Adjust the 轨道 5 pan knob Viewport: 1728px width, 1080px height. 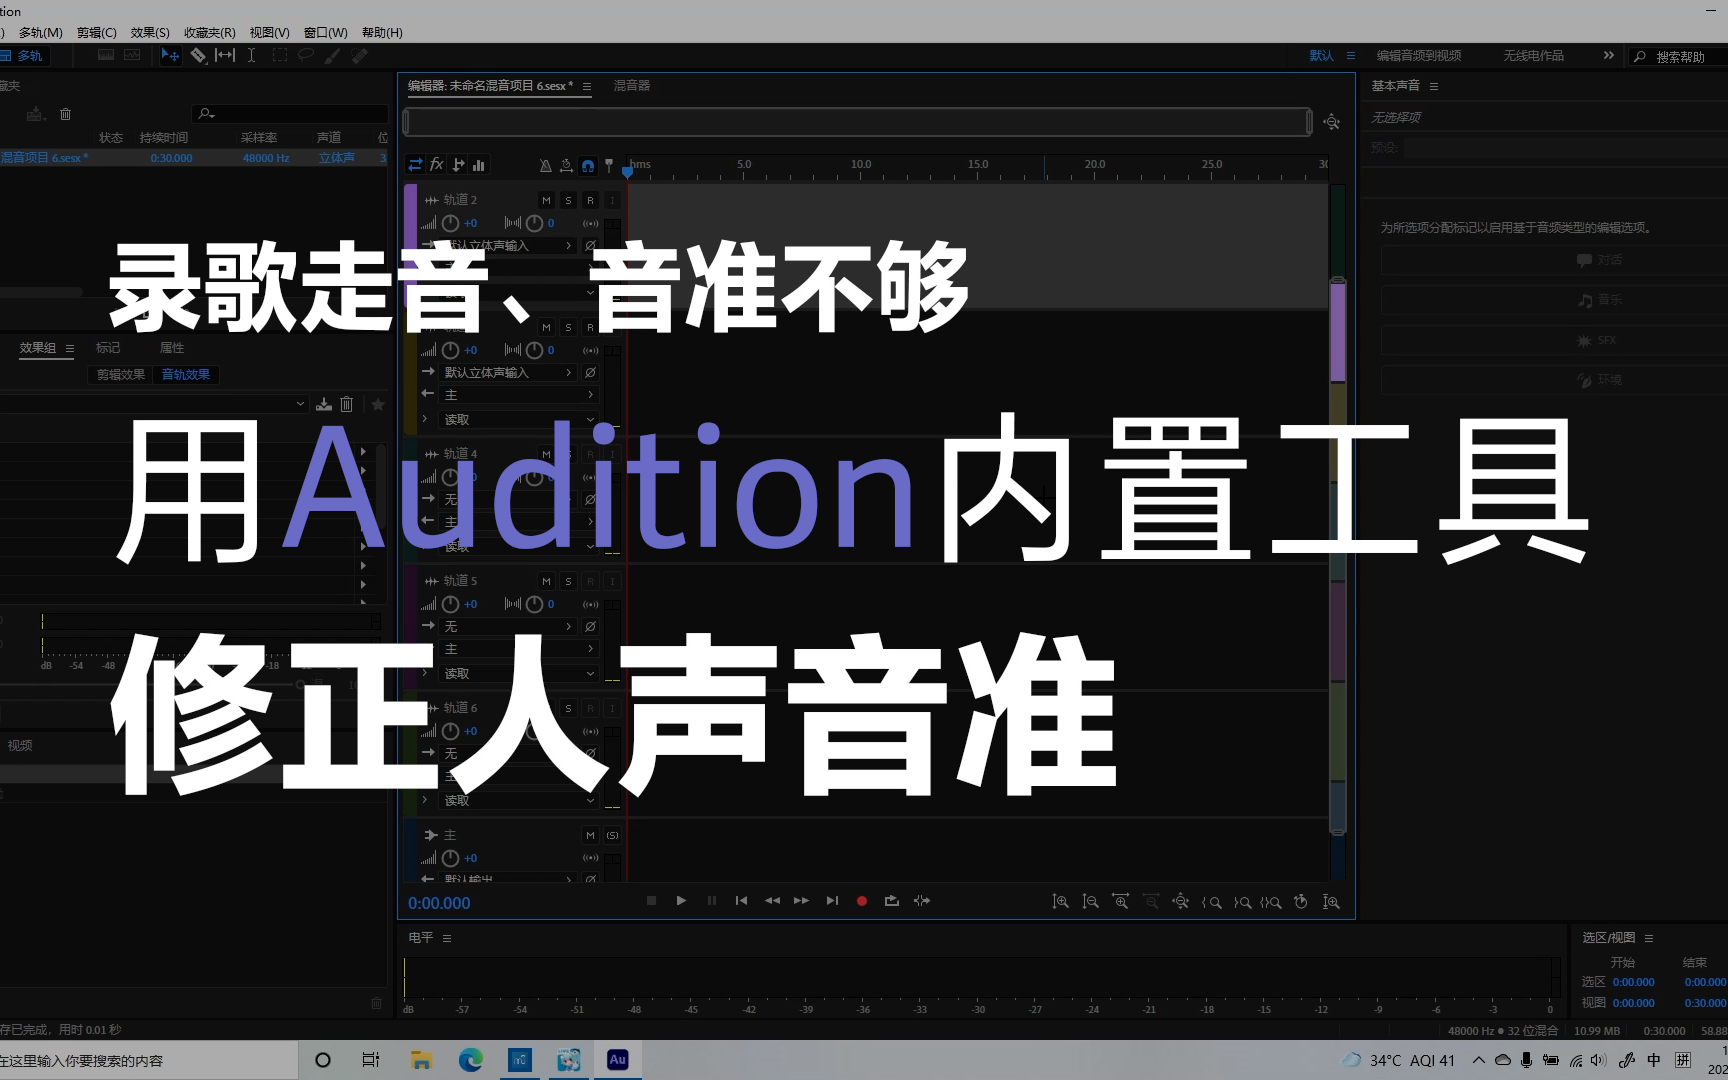click(x=535, y=605)
